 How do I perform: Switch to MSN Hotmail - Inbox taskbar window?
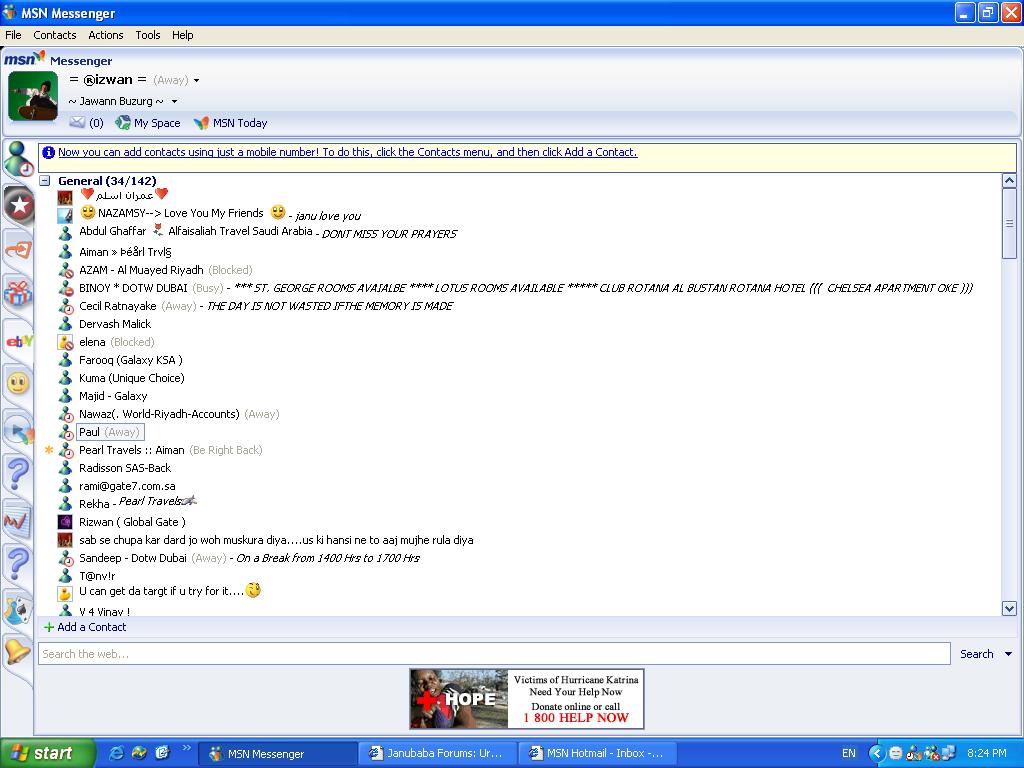(598, 753)
